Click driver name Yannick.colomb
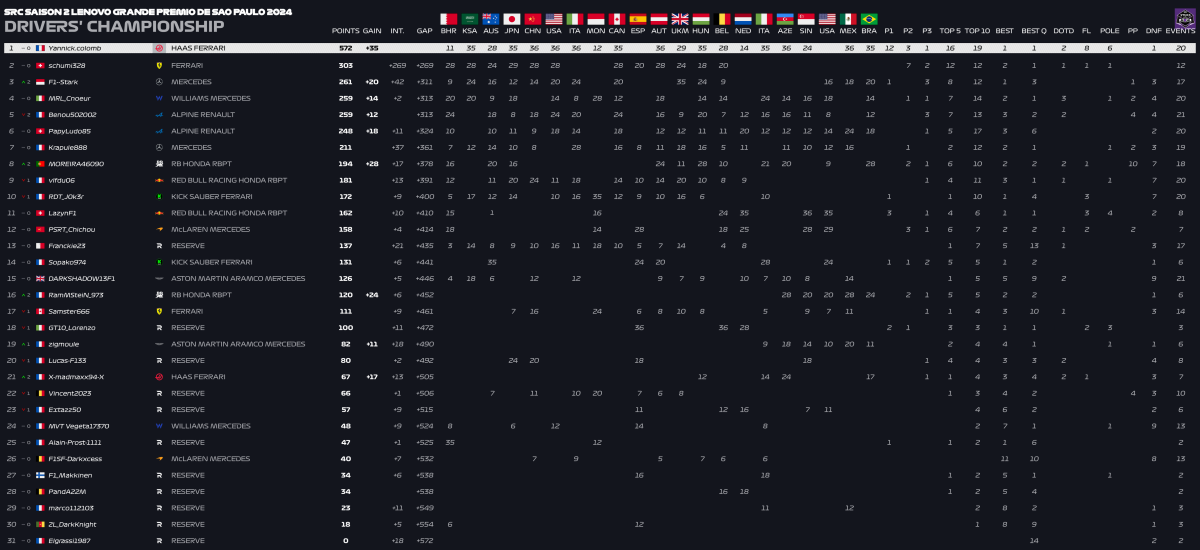The height and width of the screenshot is (550, 1200). (75, 48)
